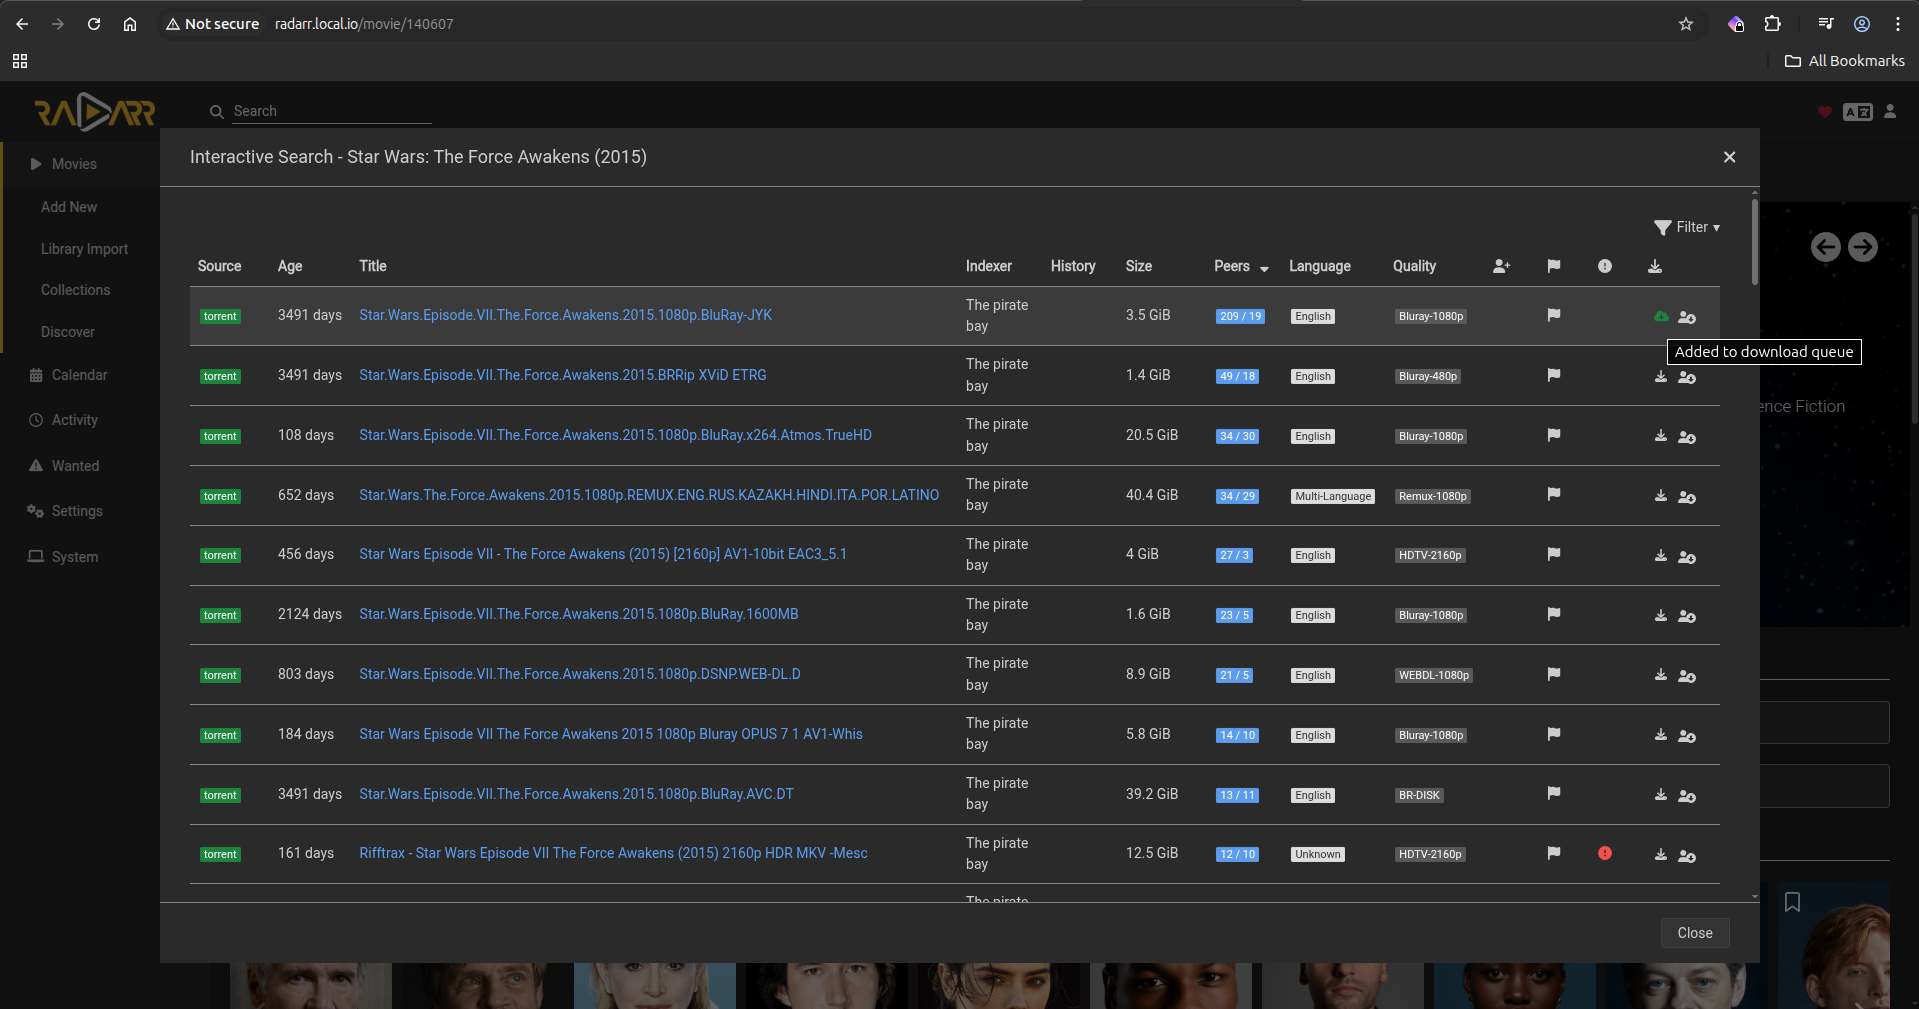
Task: Override and add the BluRay-JYK release
Action: click(1687, 317)
